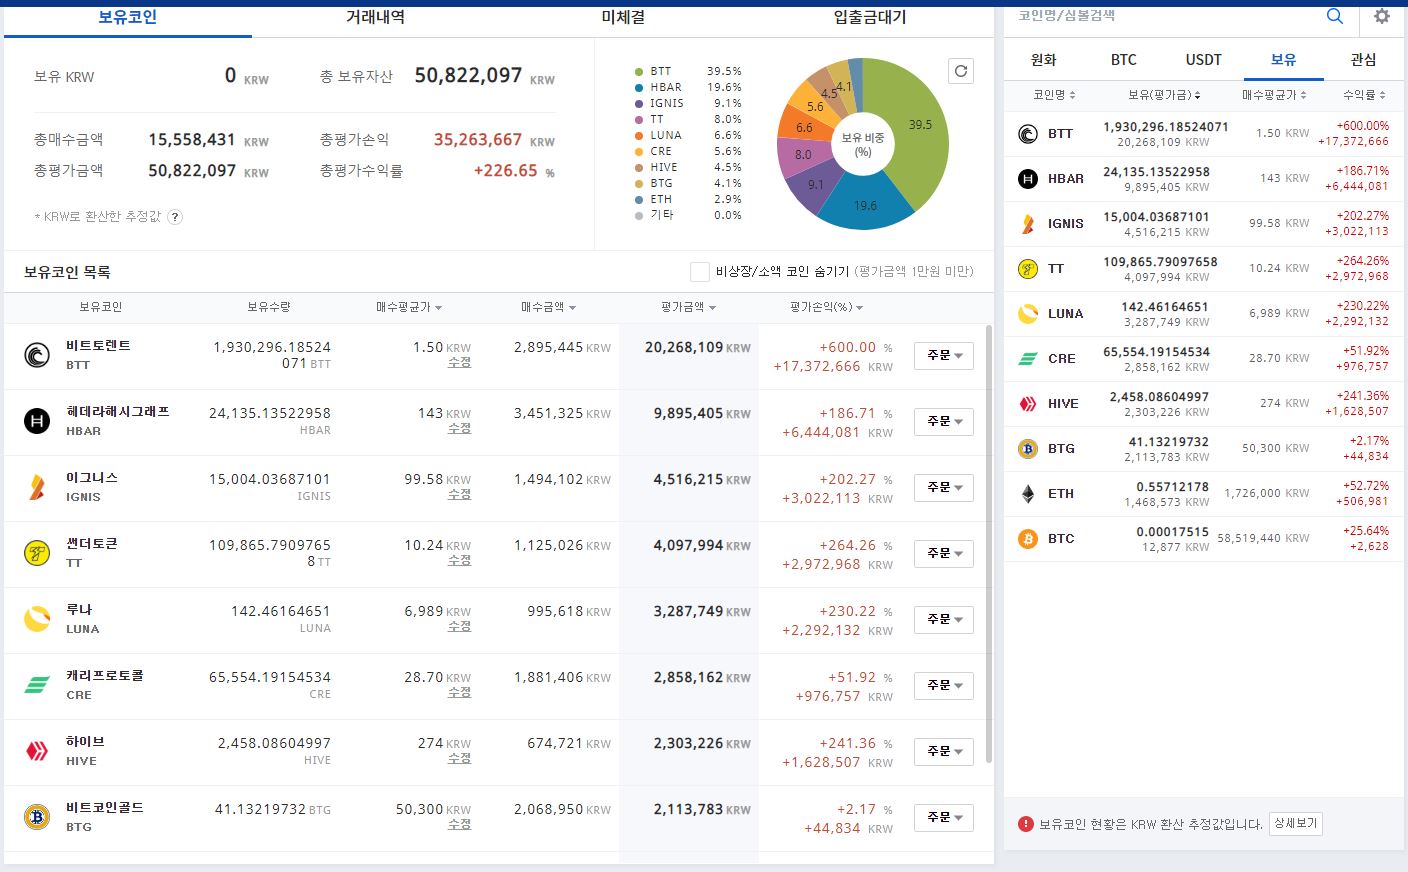Screen dimensions: 1408x872
Task: Click 수정 link for 이그니스 average price
Action: (x=459, y=495)
